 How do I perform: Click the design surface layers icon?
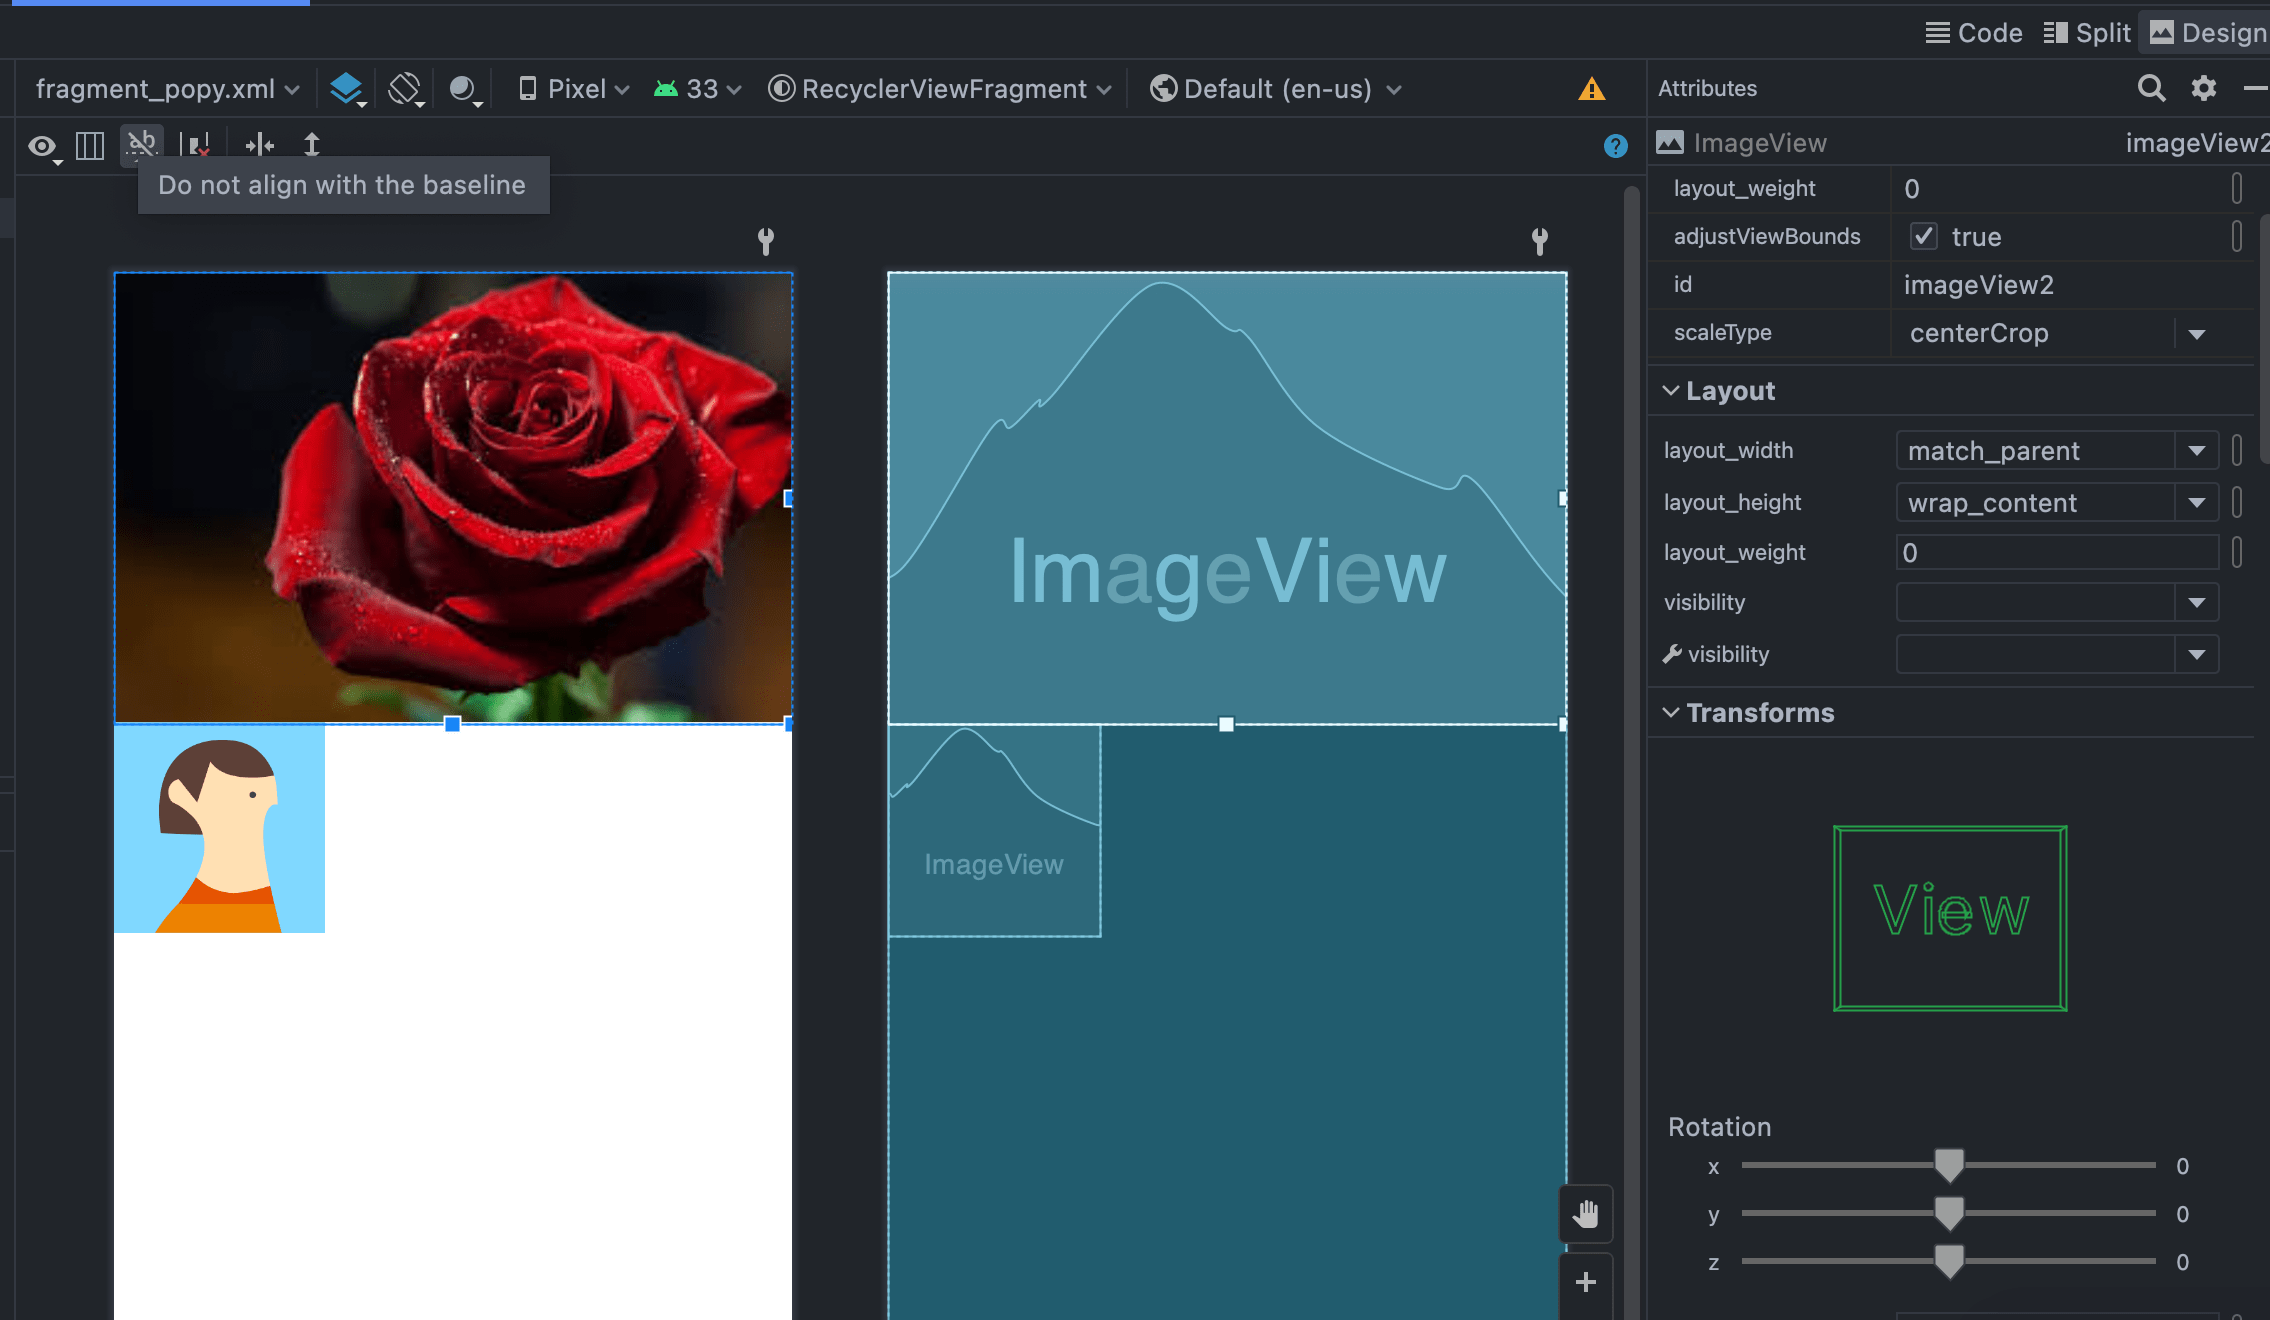[x=346, y=89]
